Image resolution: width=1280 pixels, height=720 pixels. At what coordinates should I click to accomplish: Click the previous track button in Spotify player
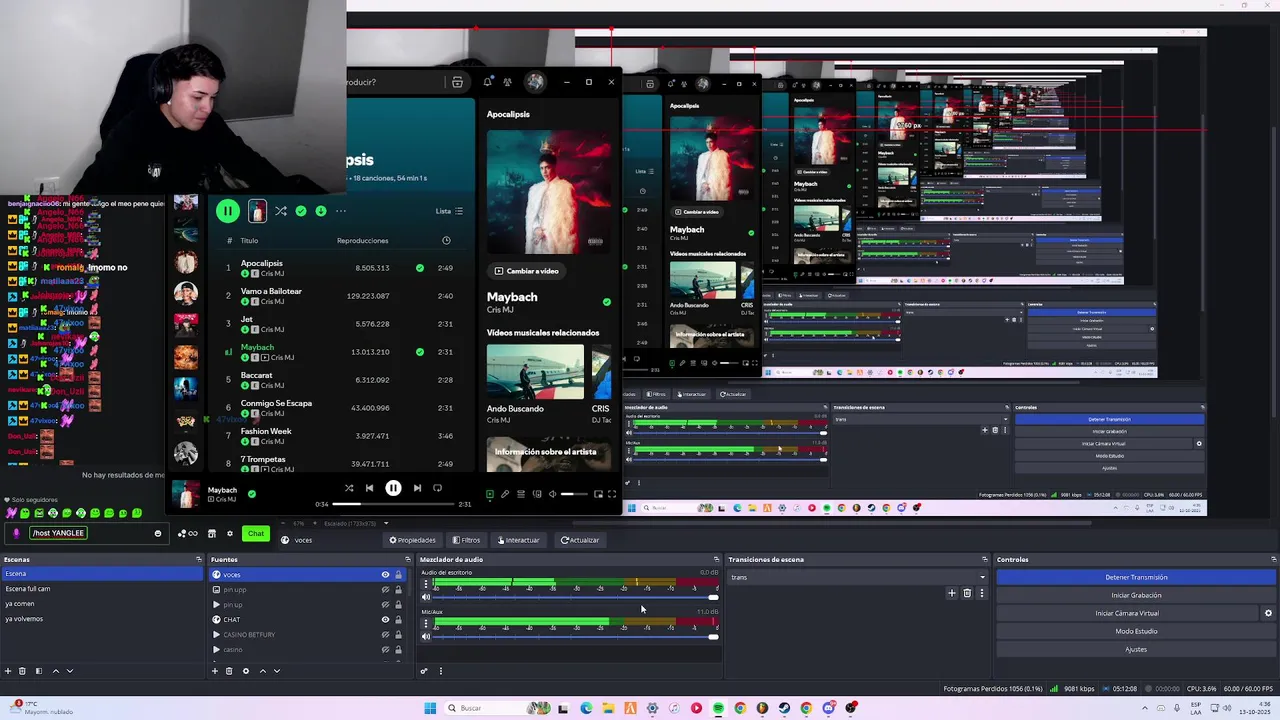coord(369,488)
